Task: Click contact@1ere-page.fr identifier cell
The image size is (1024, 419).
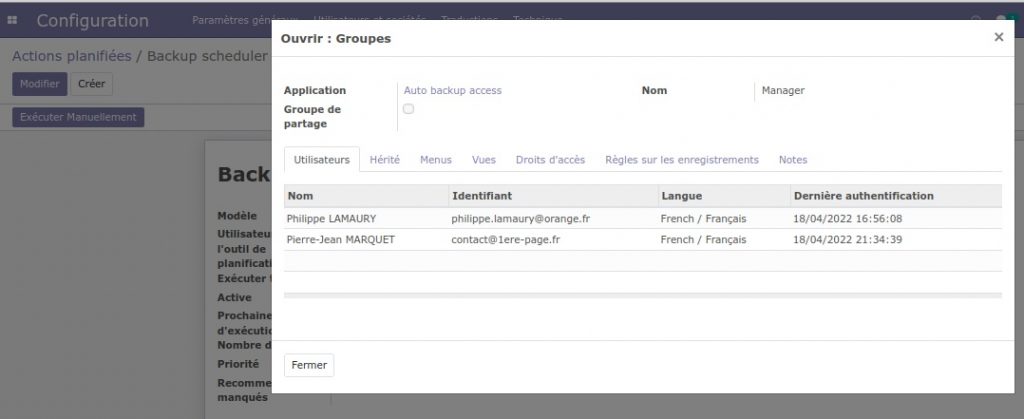Action: click(x=505, y=240)
